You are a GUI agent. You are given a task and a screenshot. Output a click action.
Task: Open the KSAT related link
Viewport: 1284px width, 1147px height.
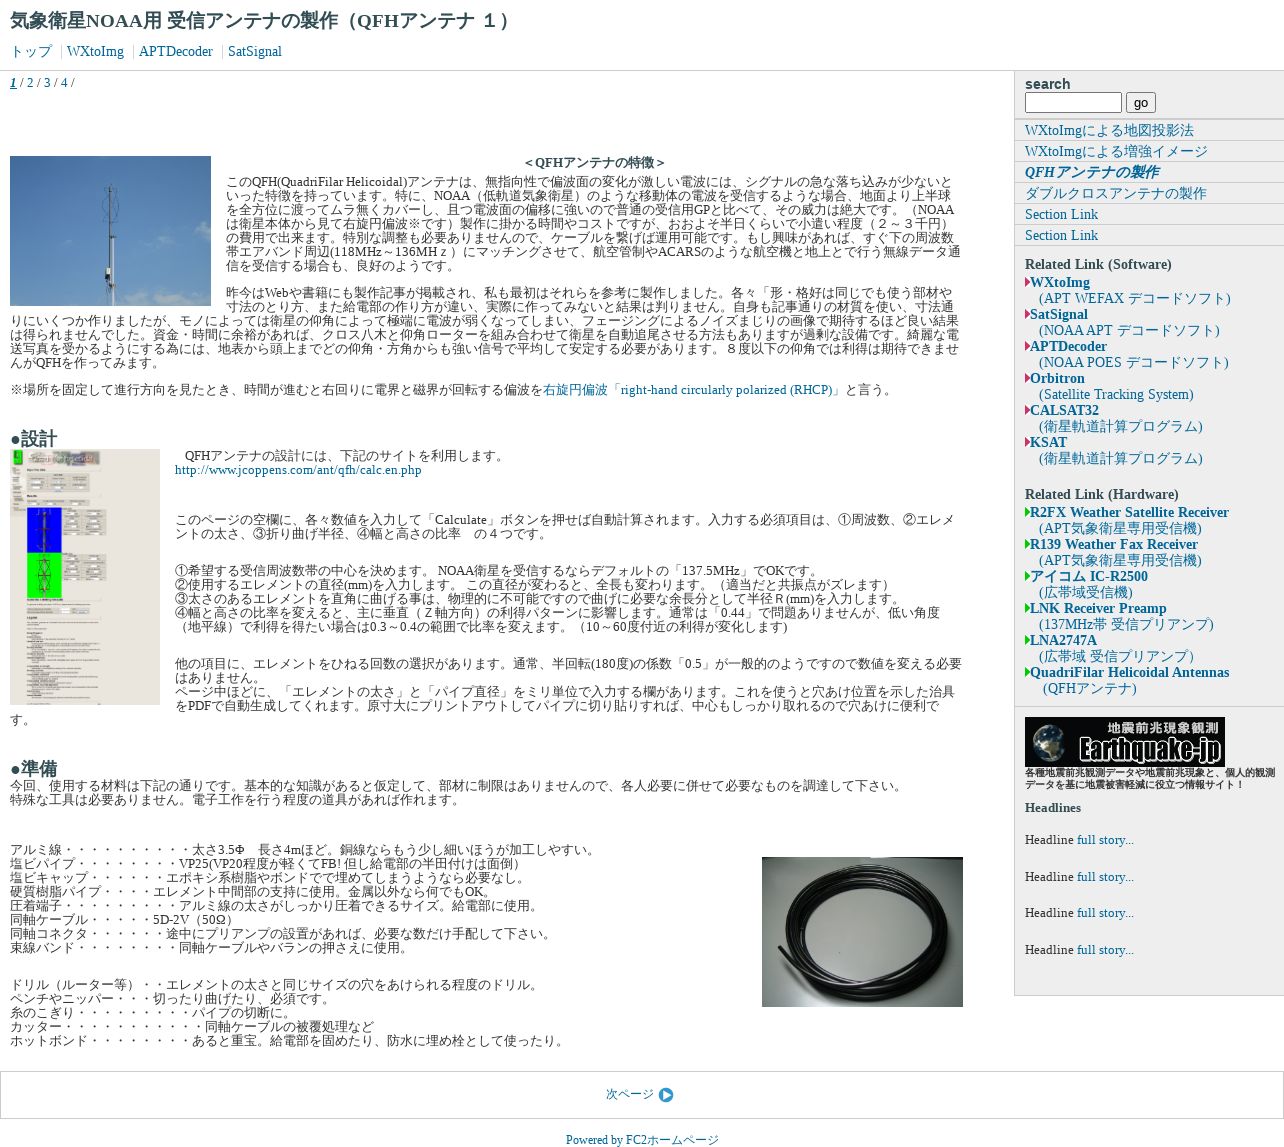[x=1048, y=443]
